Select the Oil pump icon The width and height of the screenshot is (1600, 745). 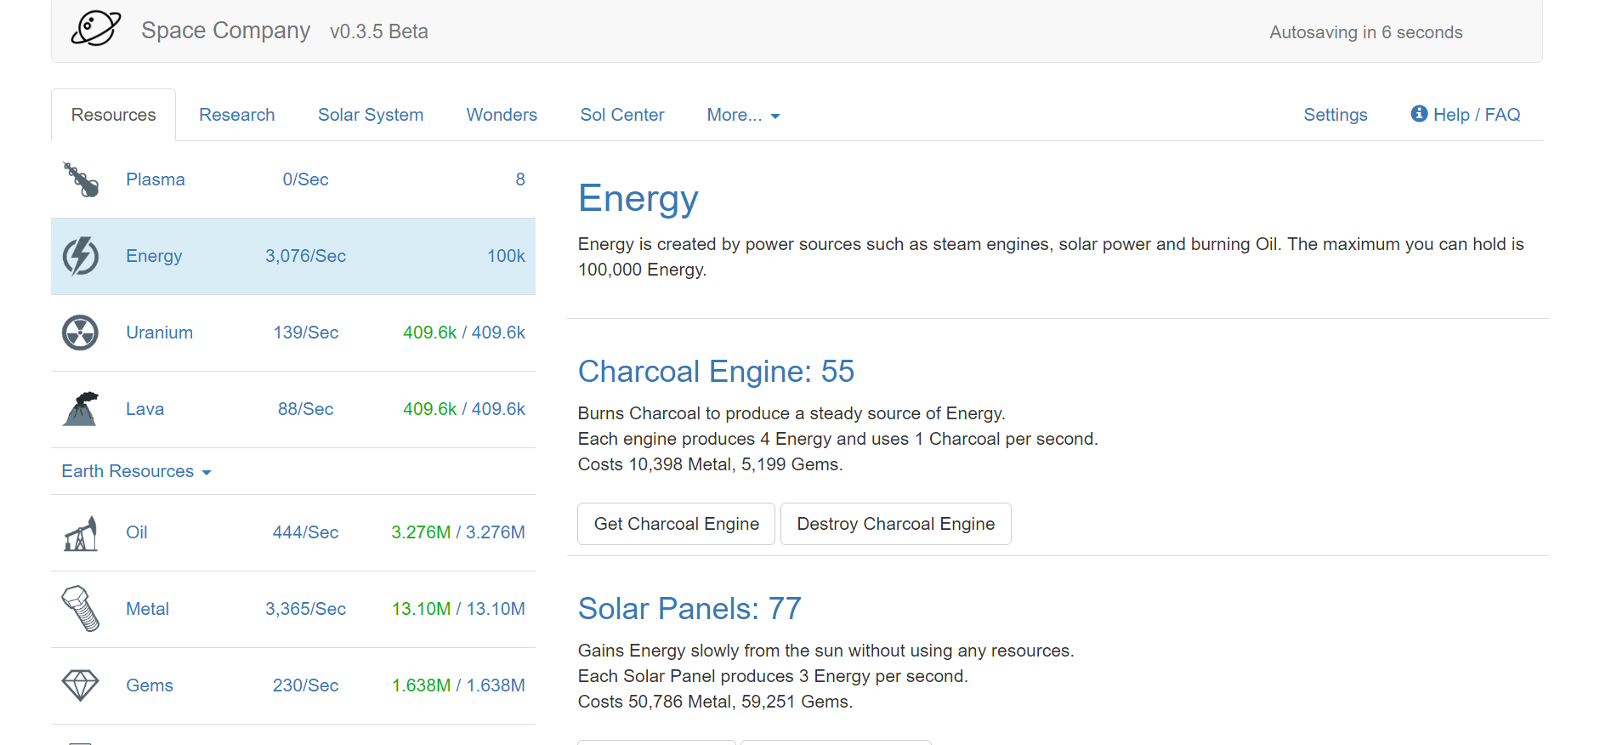tap(81, 533)
